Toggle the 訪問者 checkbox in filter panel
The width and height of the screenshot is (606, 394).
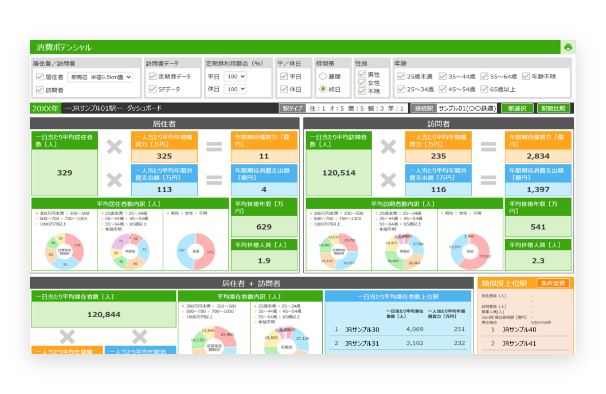point(39,90)
